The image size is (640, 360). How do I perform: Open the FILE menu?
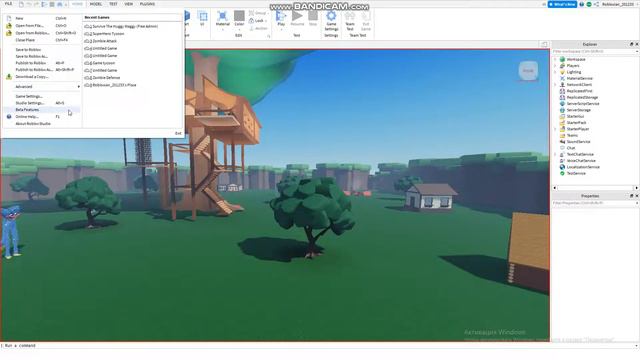click(x=8, y=4)
